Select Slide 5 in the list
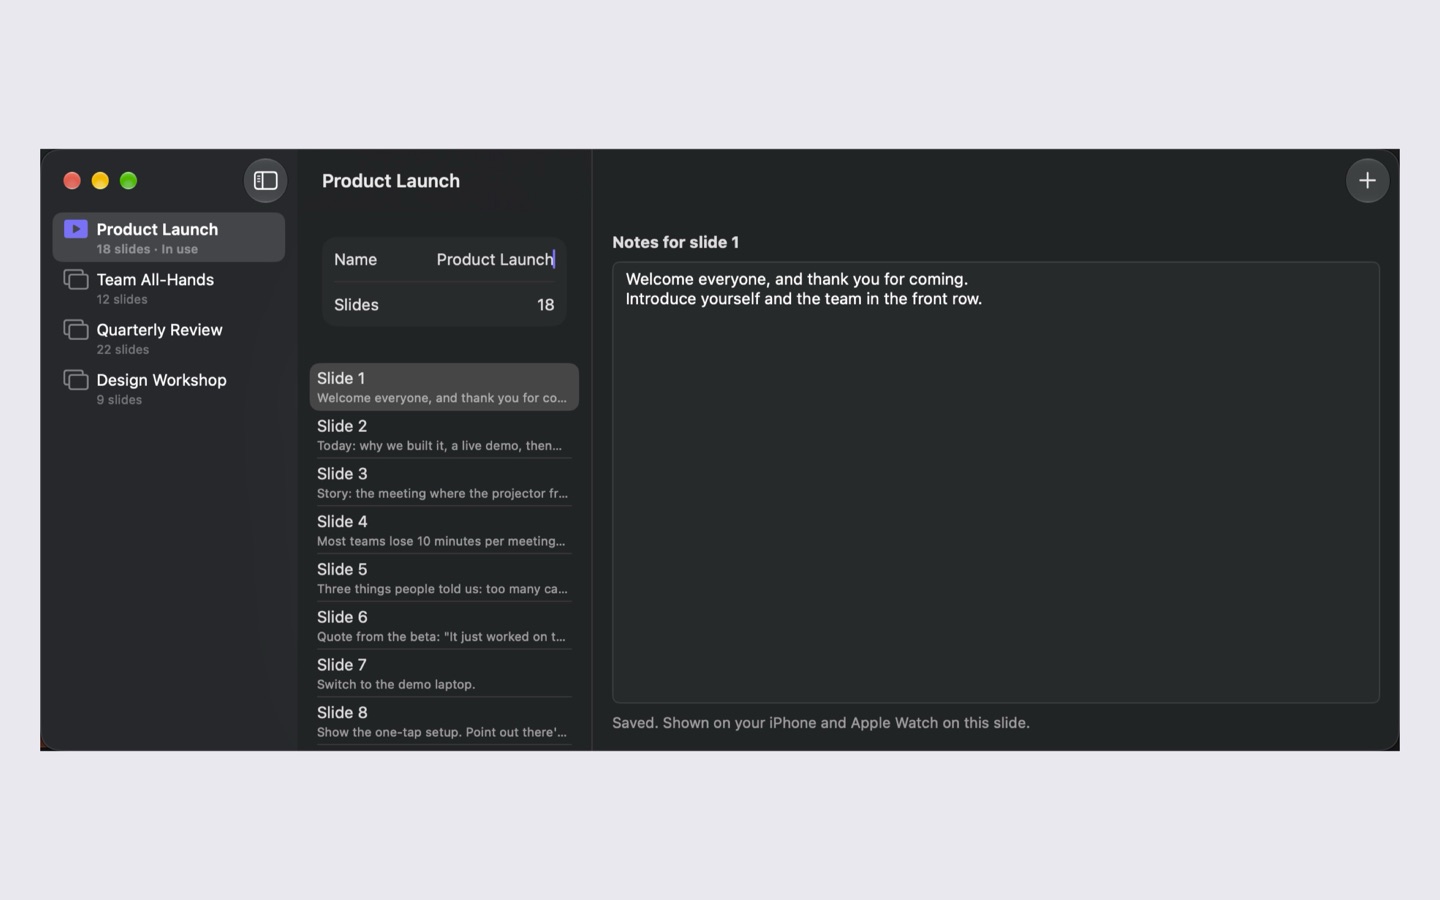This screenshot has width=1440, height=900. (444, 578)
